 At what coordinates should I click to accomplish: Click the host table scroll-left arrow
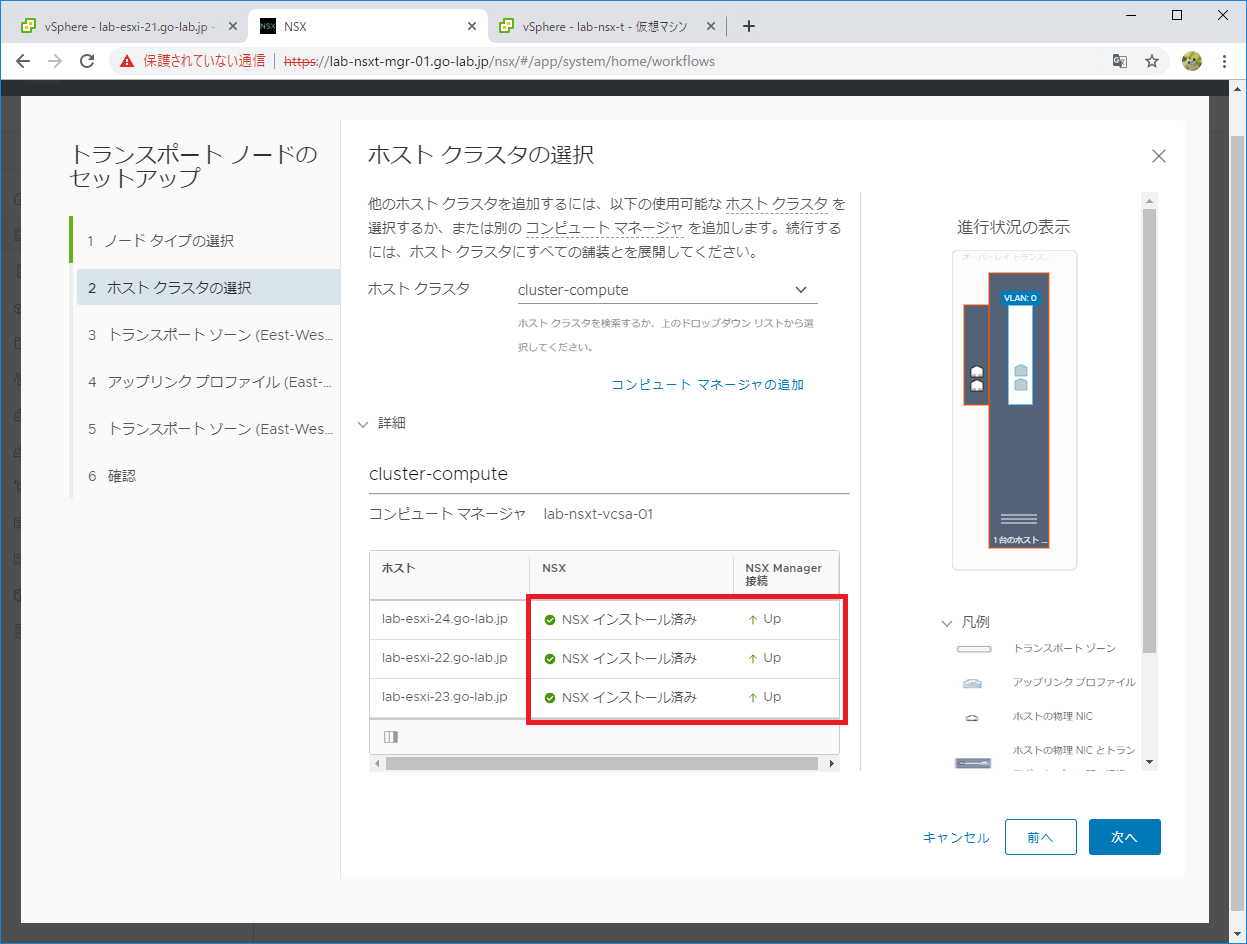coord(377,763)
